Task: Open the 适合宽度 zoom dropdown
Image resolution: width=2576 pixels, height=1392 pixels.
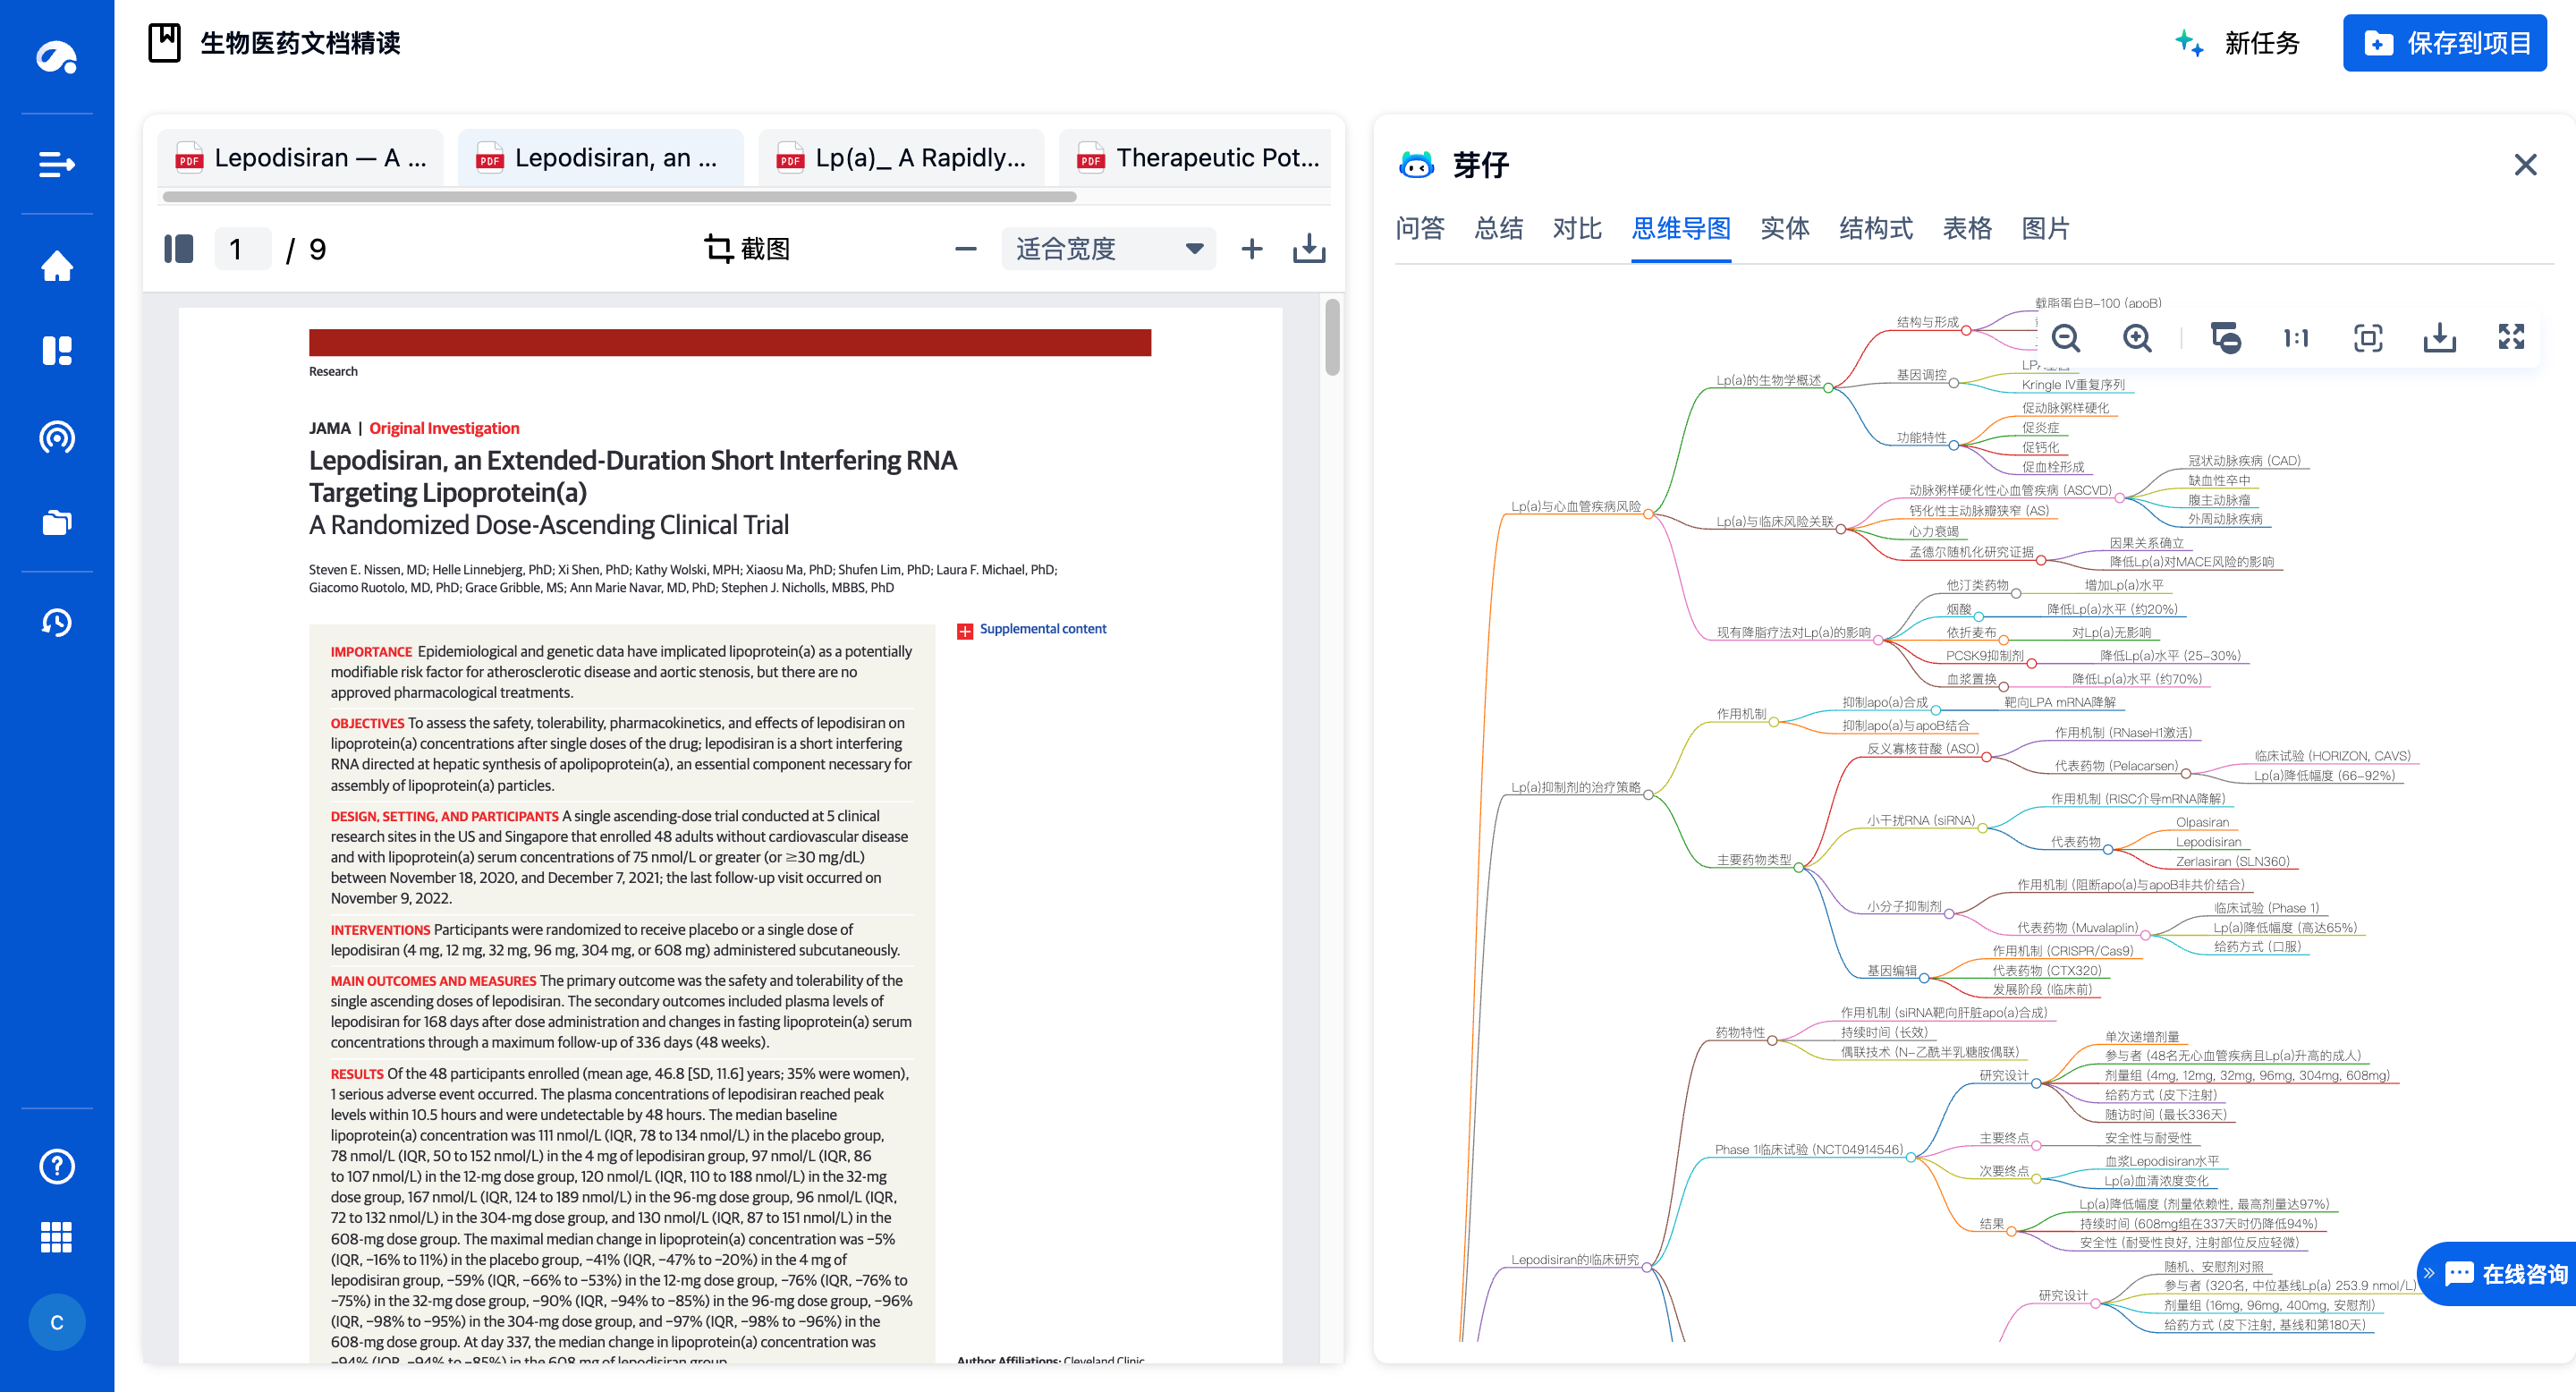Action: (1108, 249)
